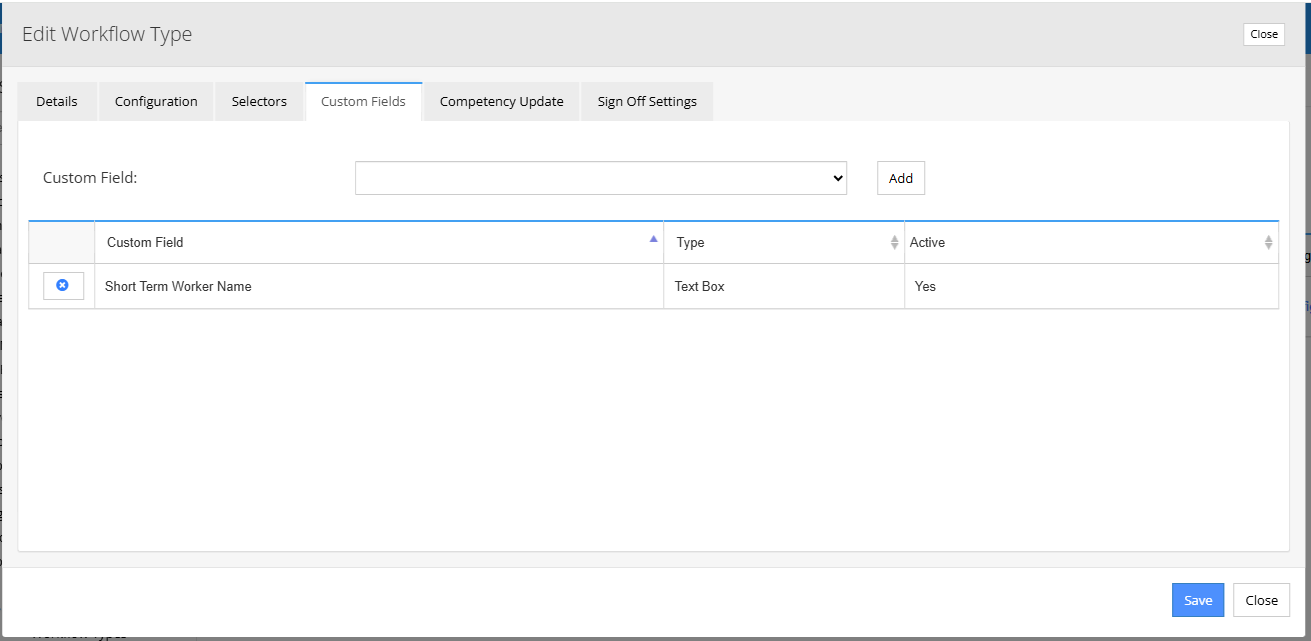Image resolution: width=1311 pixels, height=641 pixels.
Task: Open the Competency Update tab
Action: (502, 101)
